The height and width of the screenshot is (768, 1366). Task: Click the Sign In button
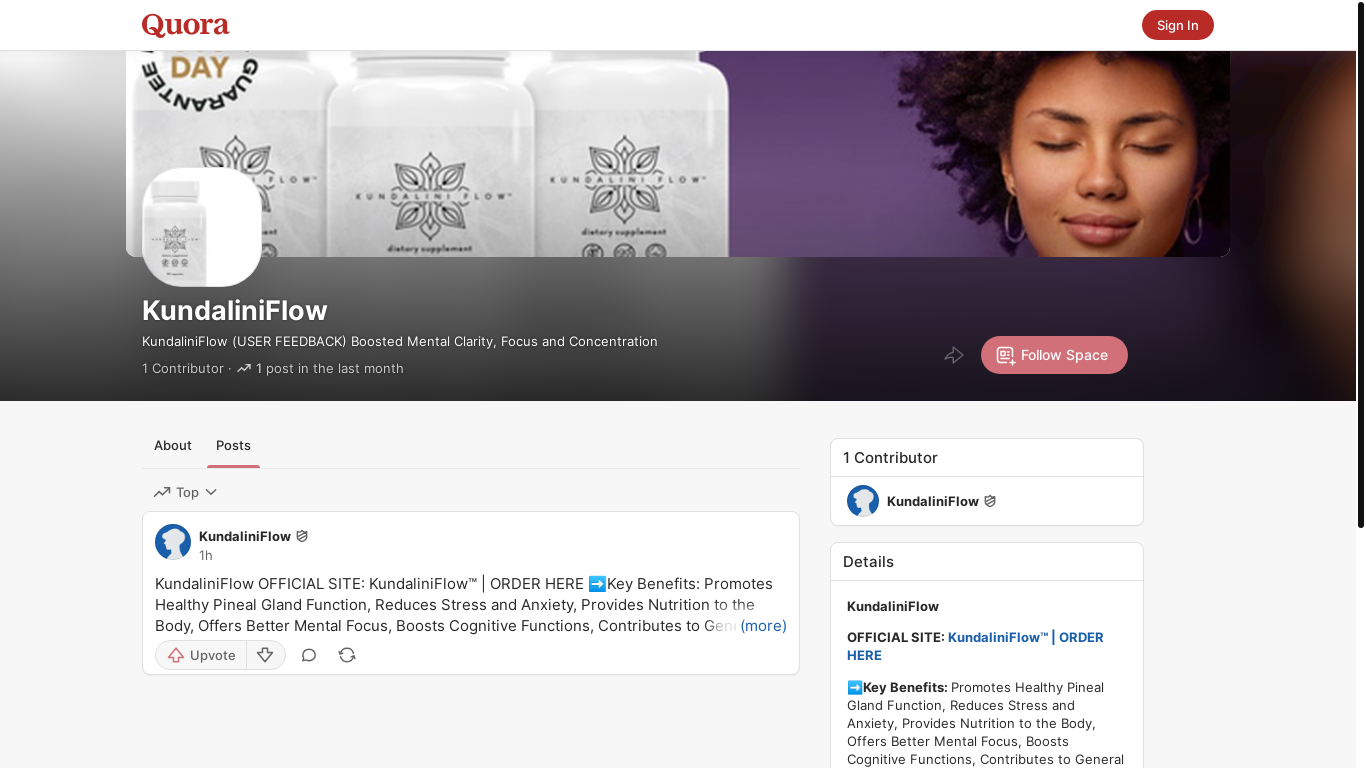tap(1177, 25)
